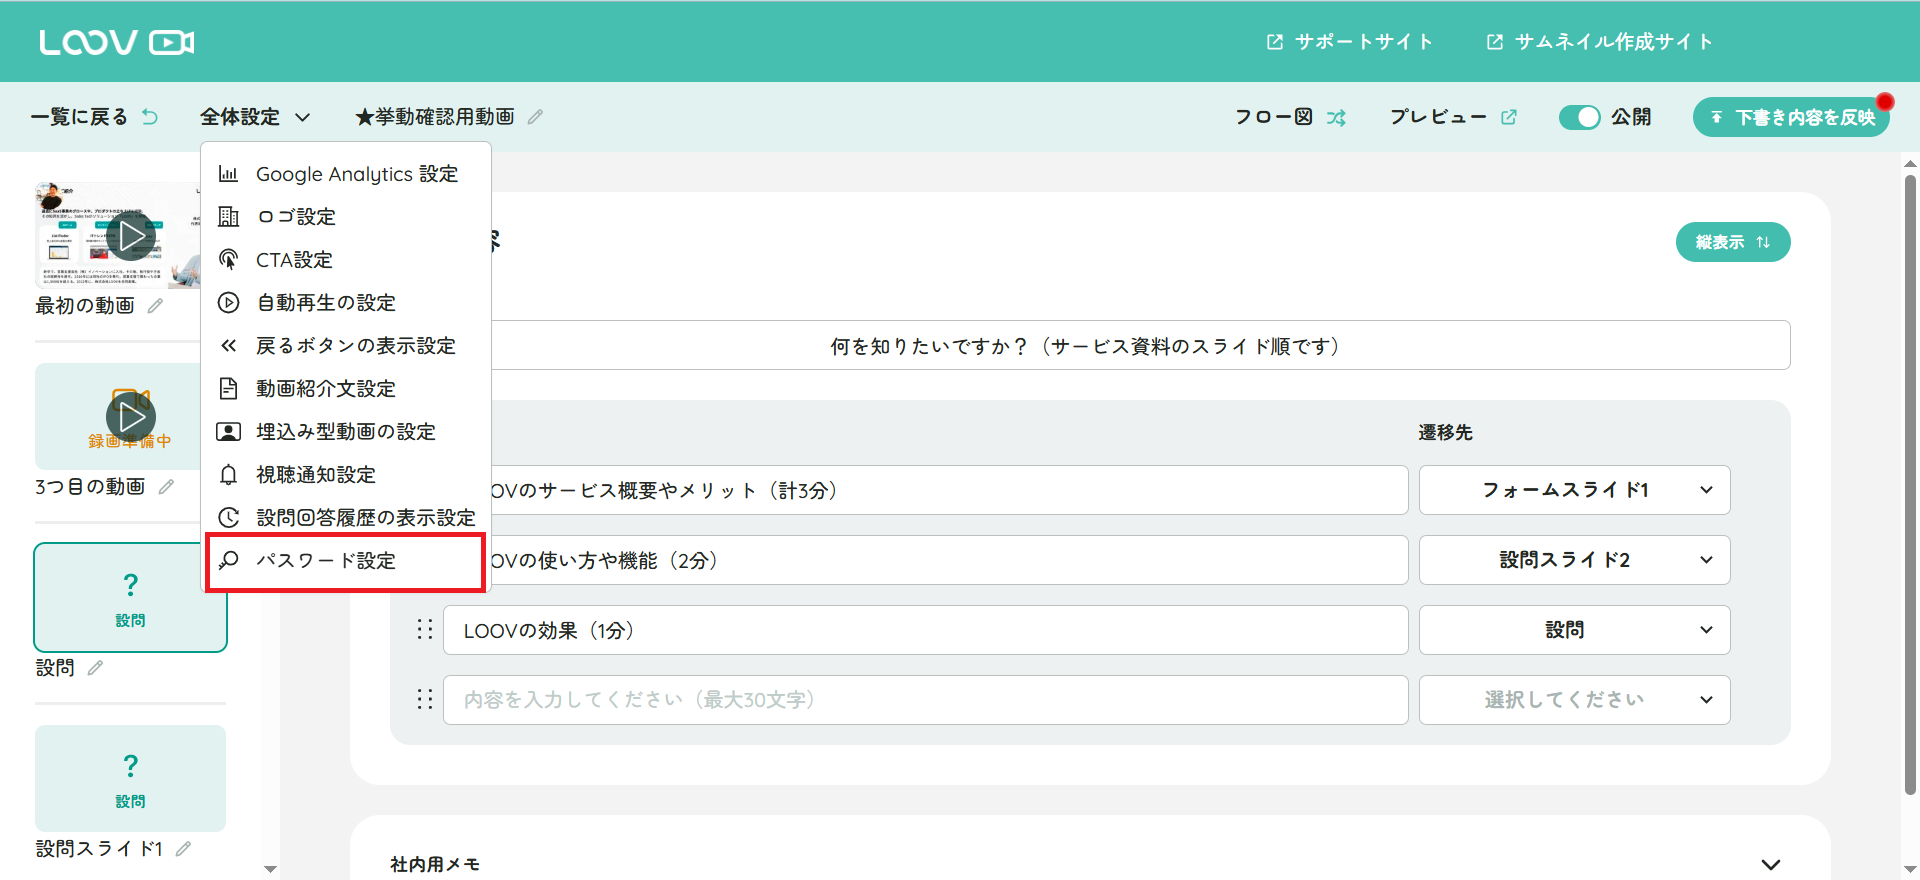Image resolution: width=1920 pixels, height=880 pixels.
Task: Open the 設問 destination dropdown
Action: (x=1574, y=630)
